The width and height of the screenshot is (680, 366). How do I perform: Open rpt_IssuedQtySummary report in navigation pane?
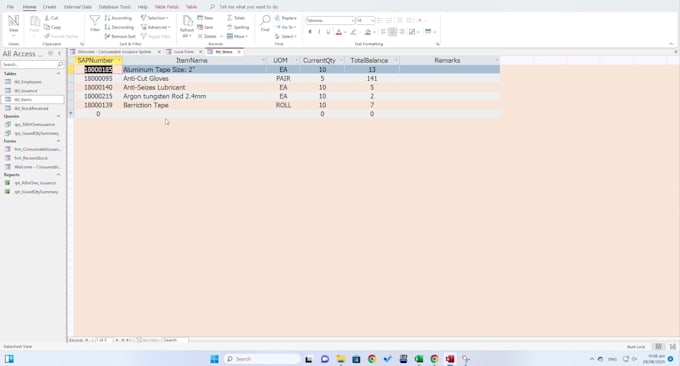click(36, 192)
